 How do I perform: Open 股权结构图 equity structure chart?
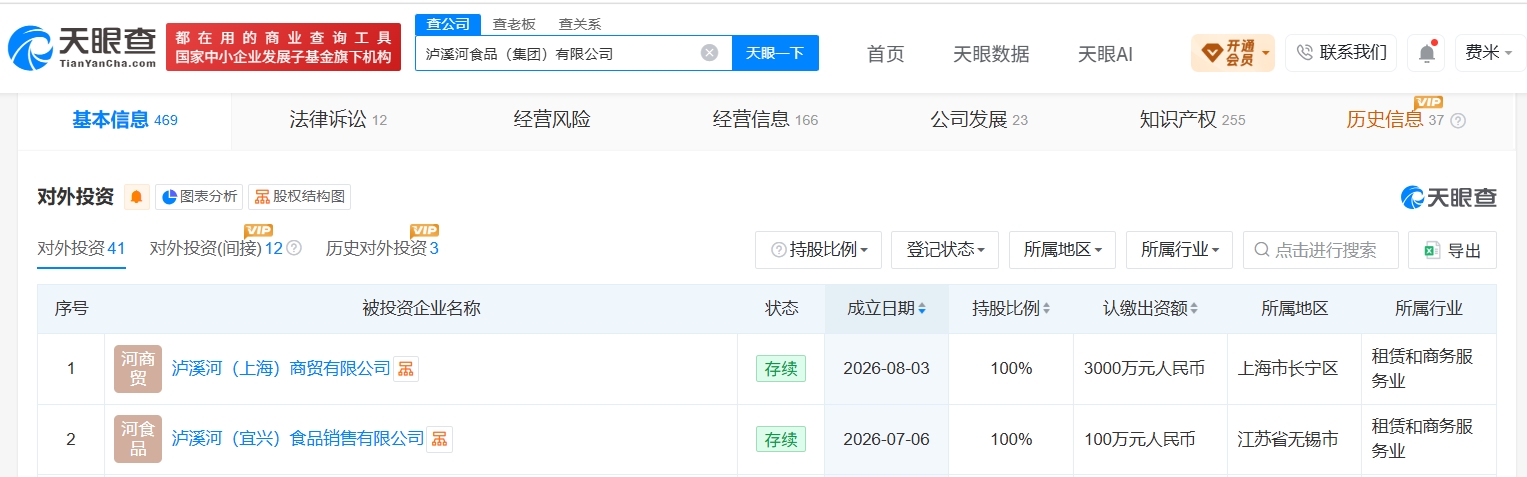[x=299, y=197]
